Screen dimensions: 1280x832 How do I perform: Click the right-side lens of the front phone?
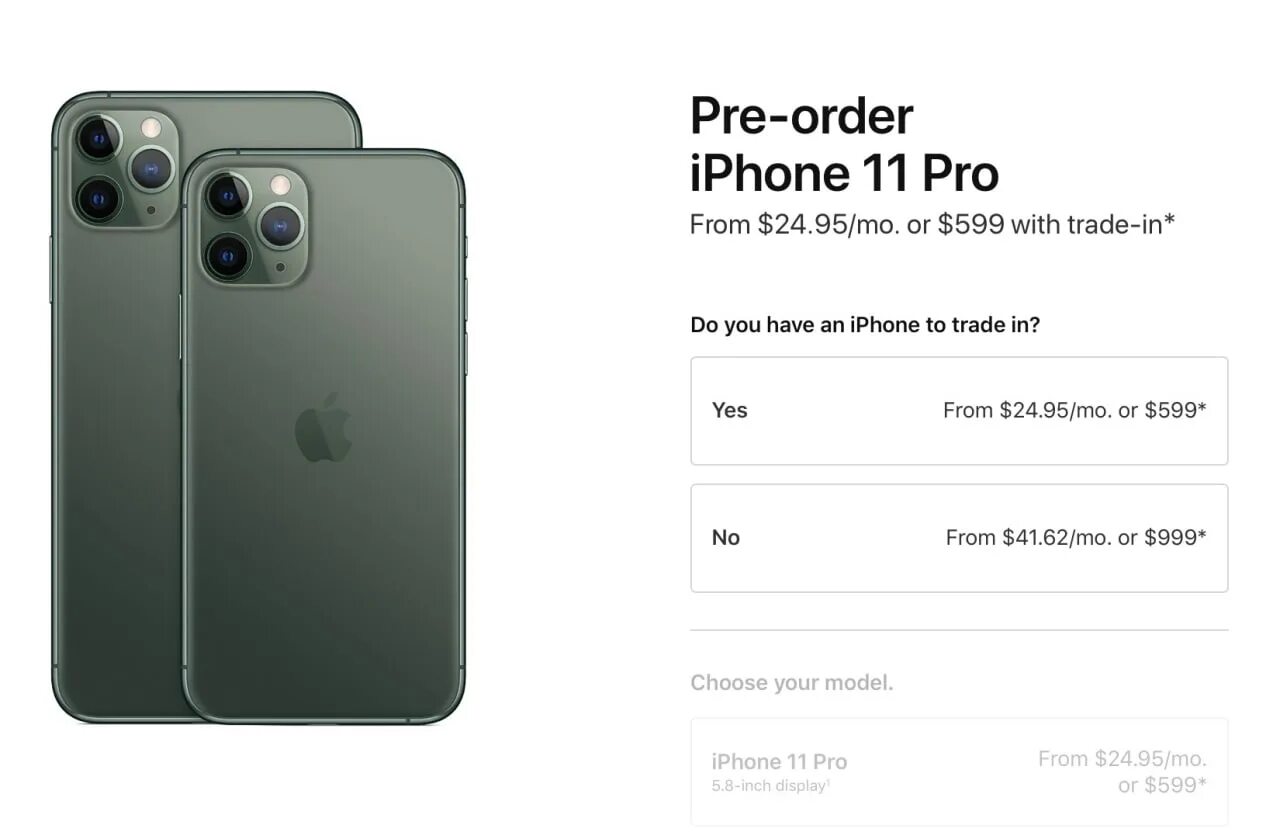tap(281, 225)
